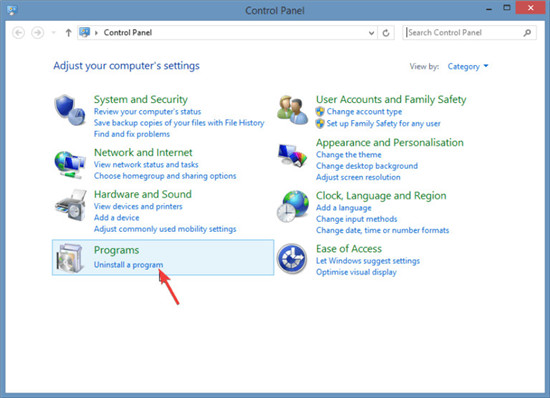Open Review your computer's status

(147, 112)
